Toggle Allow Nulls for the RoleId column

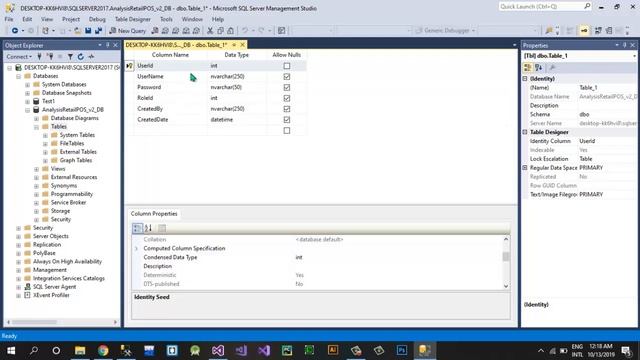287,98
